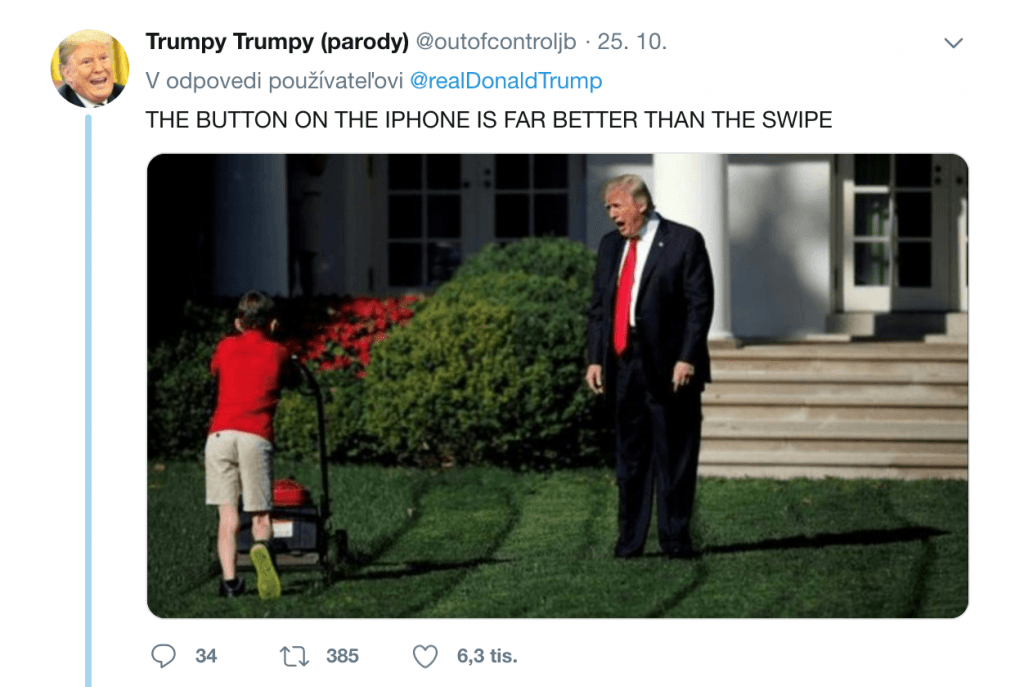Screen dimensions: 1024x687
Task: Like the tweet with the heart icon
Action: point(425,656)
